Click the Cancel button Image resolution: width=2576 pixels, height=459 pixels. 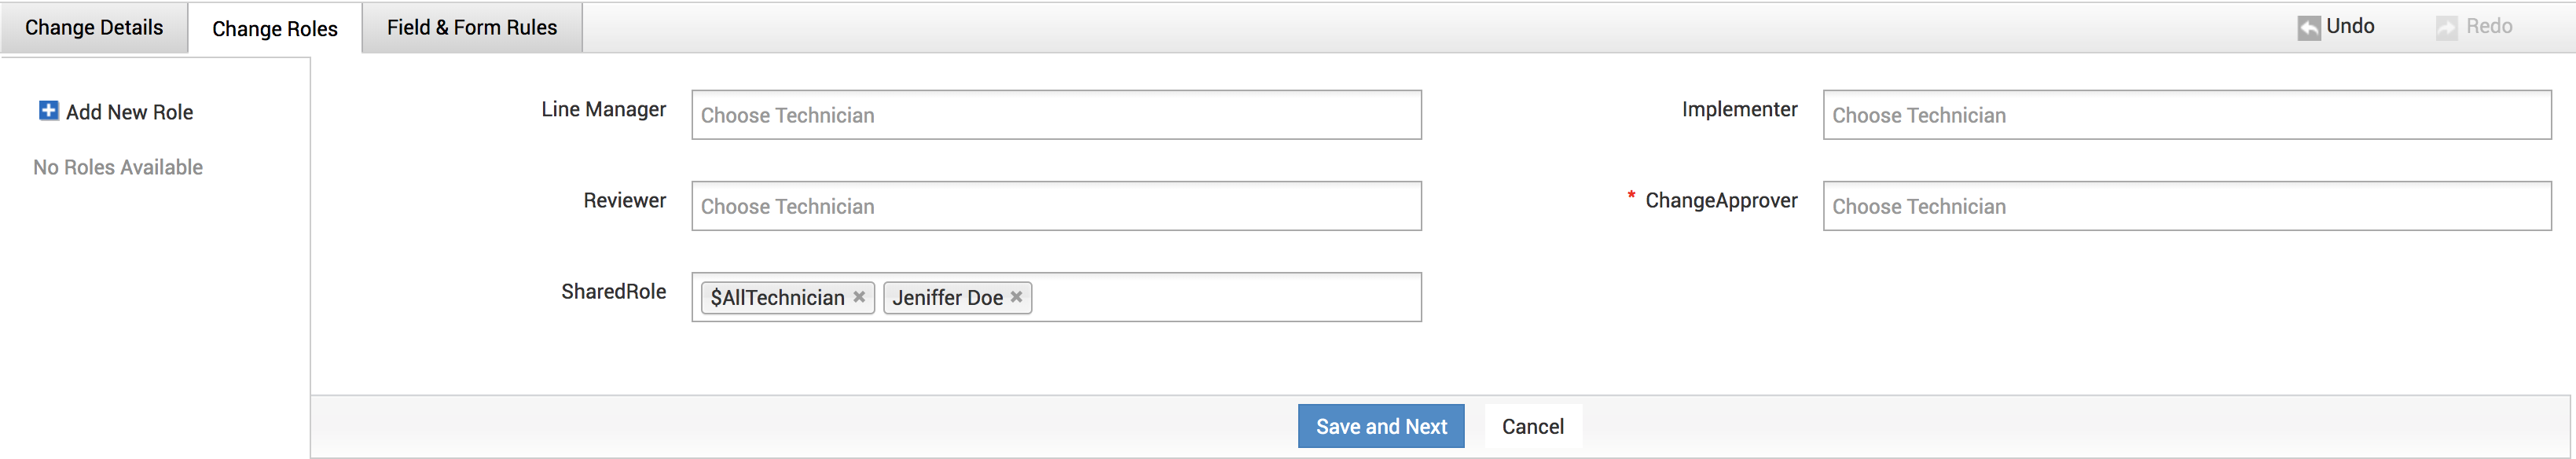pyautogui.click(x=1532, y=427)
